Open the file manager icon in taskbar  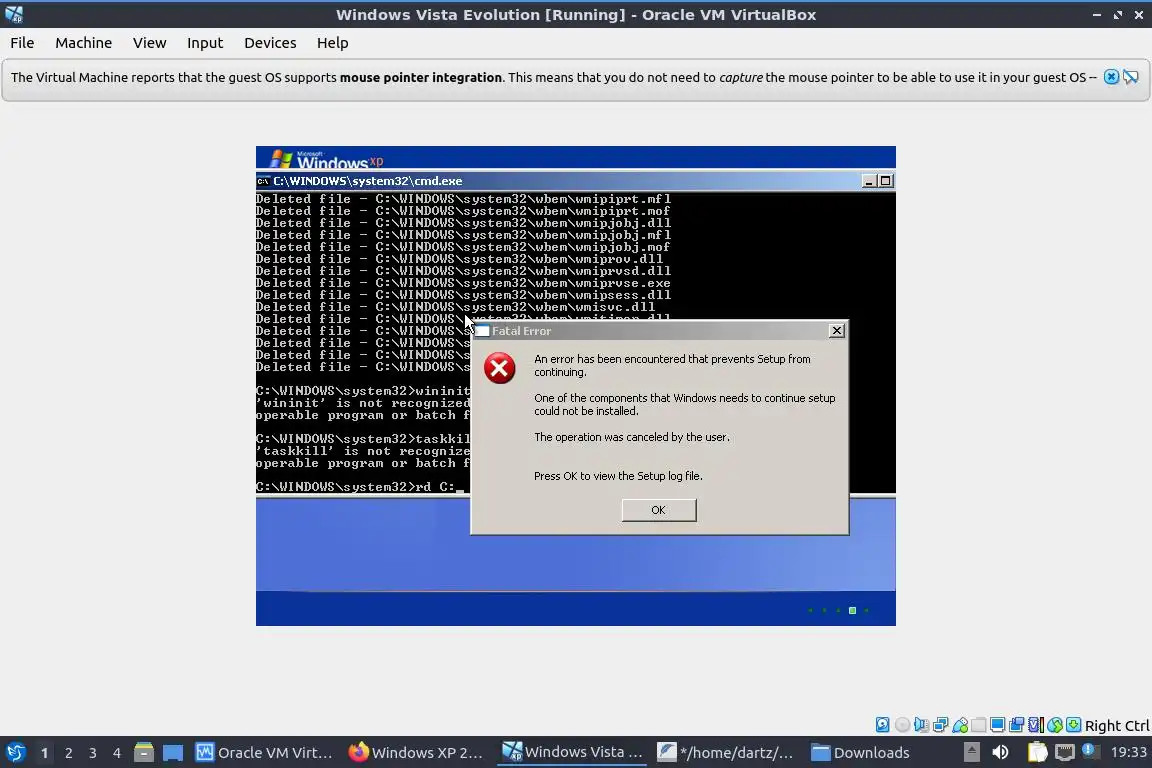pyautogui.click(x=144, y=753)
